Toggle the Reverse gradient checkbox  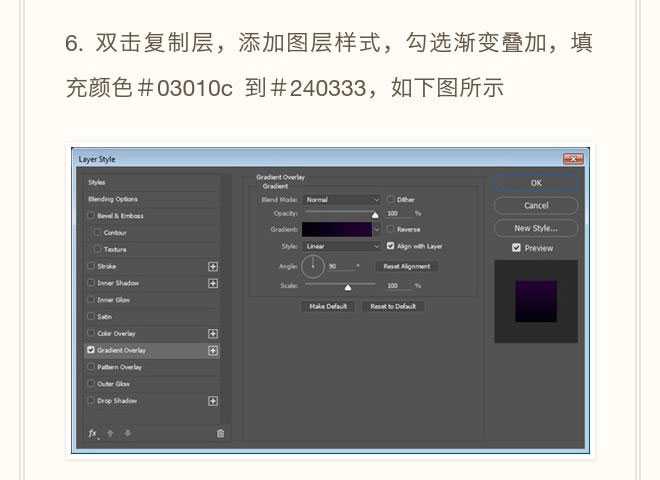[x=390, y=229]
